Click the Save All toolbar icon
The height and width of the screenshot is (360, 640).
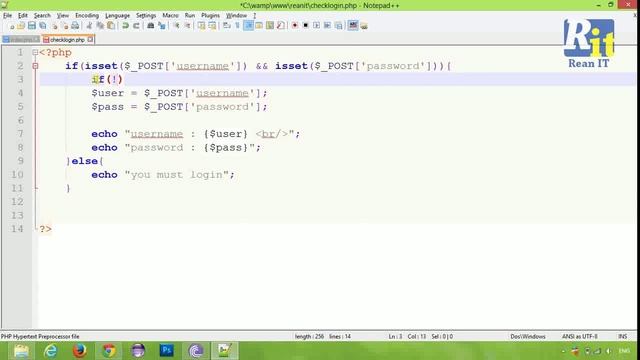[x=42, y=26]
